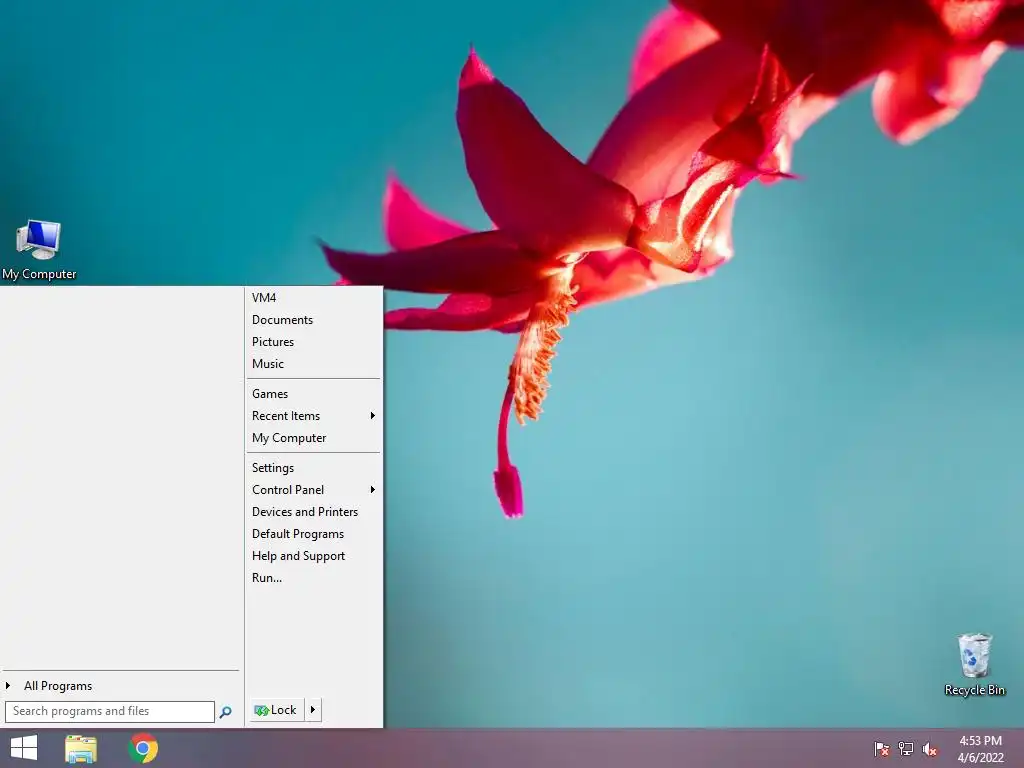The width and height of the screenshot is (1024, 768).
Task: Open My Computer from the Start menu
Action: point(313,438)
